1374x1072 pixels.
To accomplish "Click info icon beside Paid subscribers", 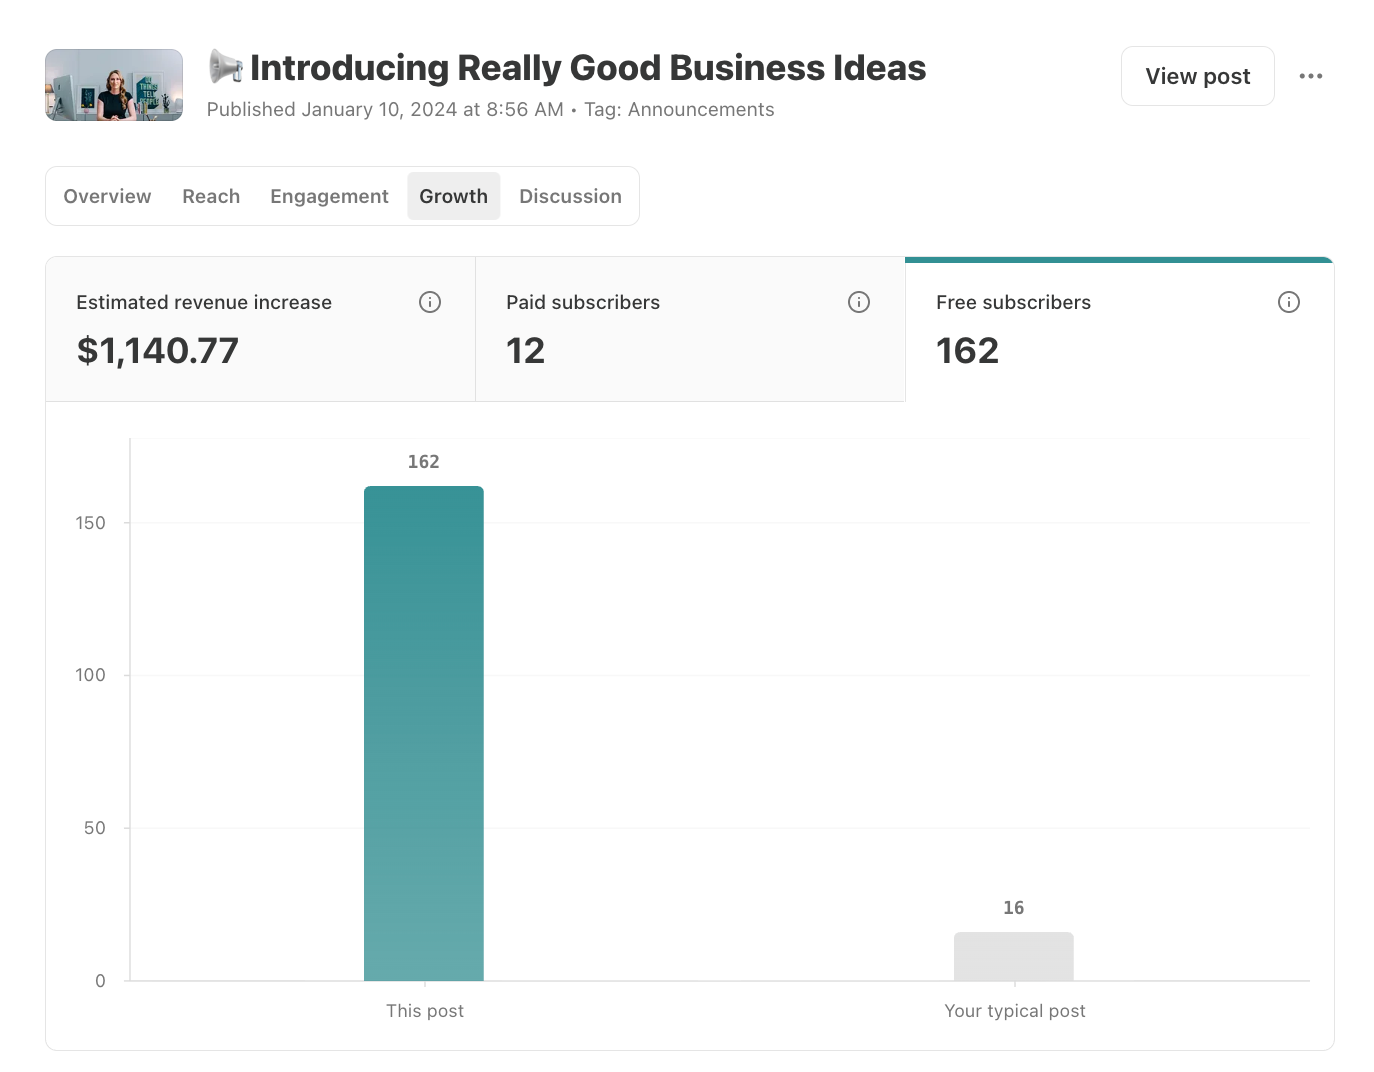I will [859, 302].
